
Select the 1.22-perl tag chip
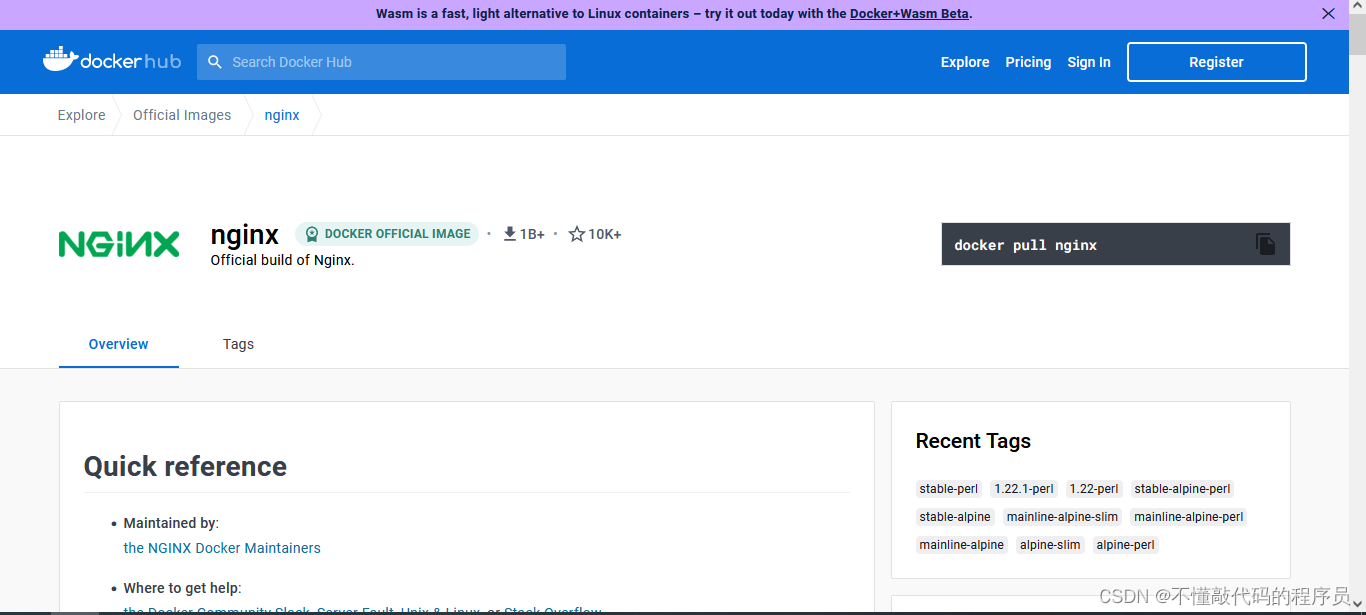pos(1093,488)
